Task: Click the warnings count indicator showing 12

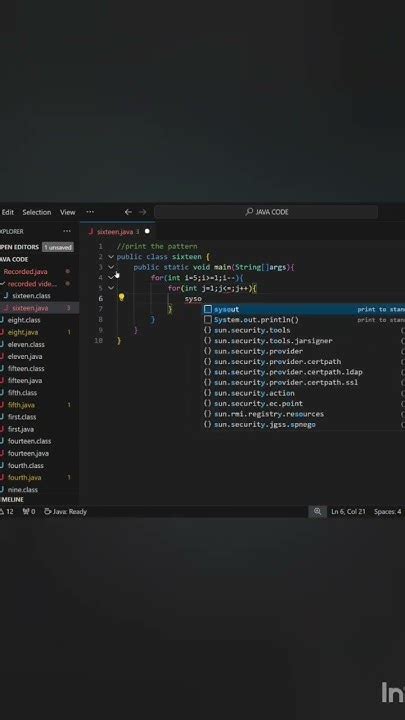Action: pyautogui.click(x=7, y=511)
